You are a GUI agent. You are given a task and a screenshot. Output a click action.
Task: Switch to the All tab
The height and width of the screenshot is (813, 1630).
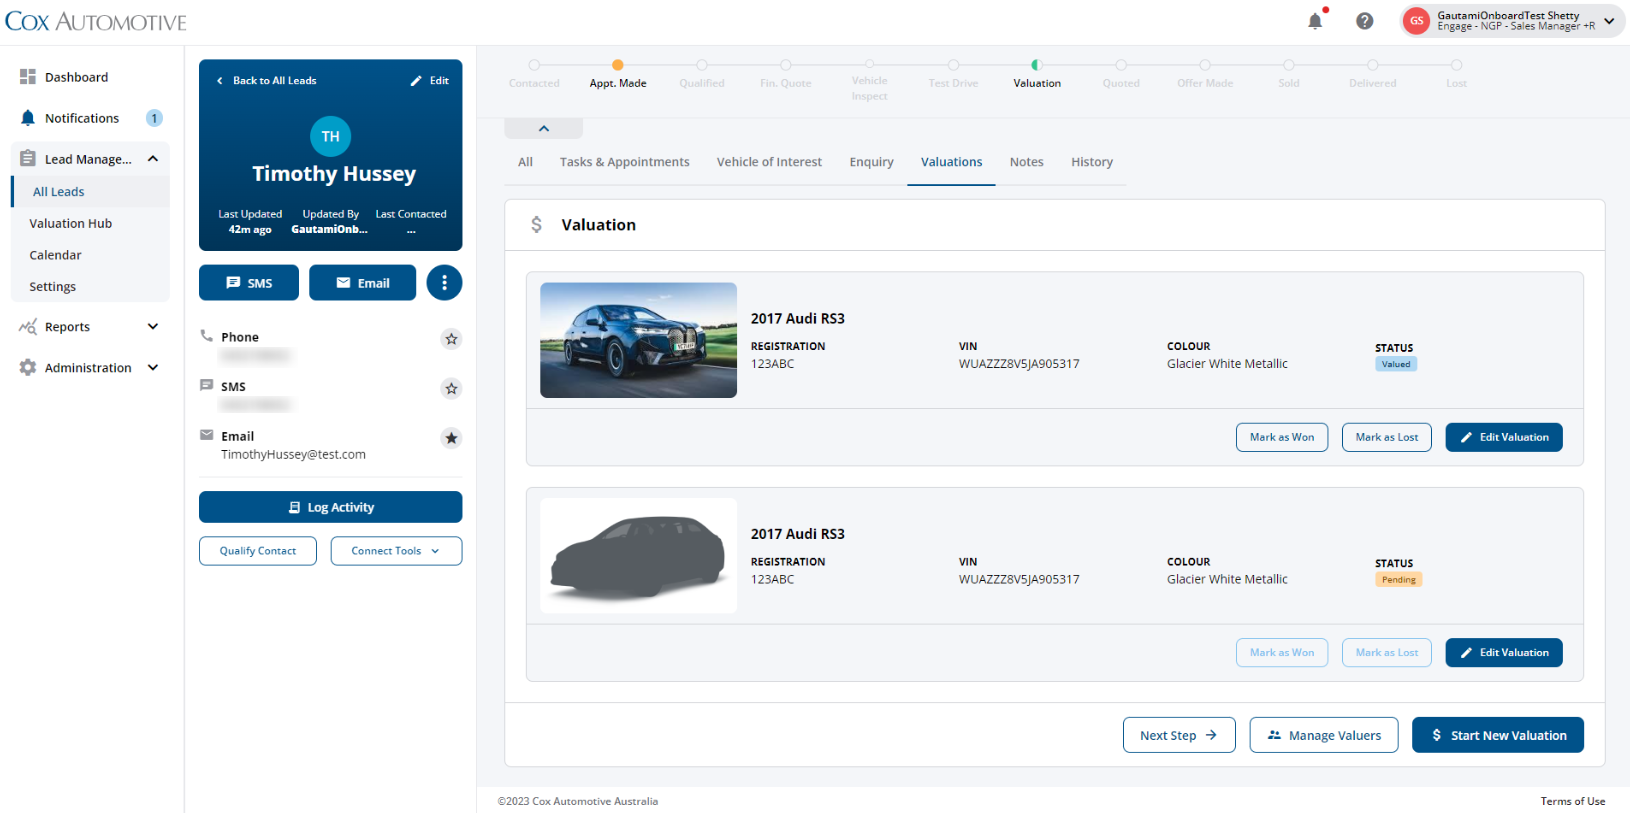(x=525, y=162)
